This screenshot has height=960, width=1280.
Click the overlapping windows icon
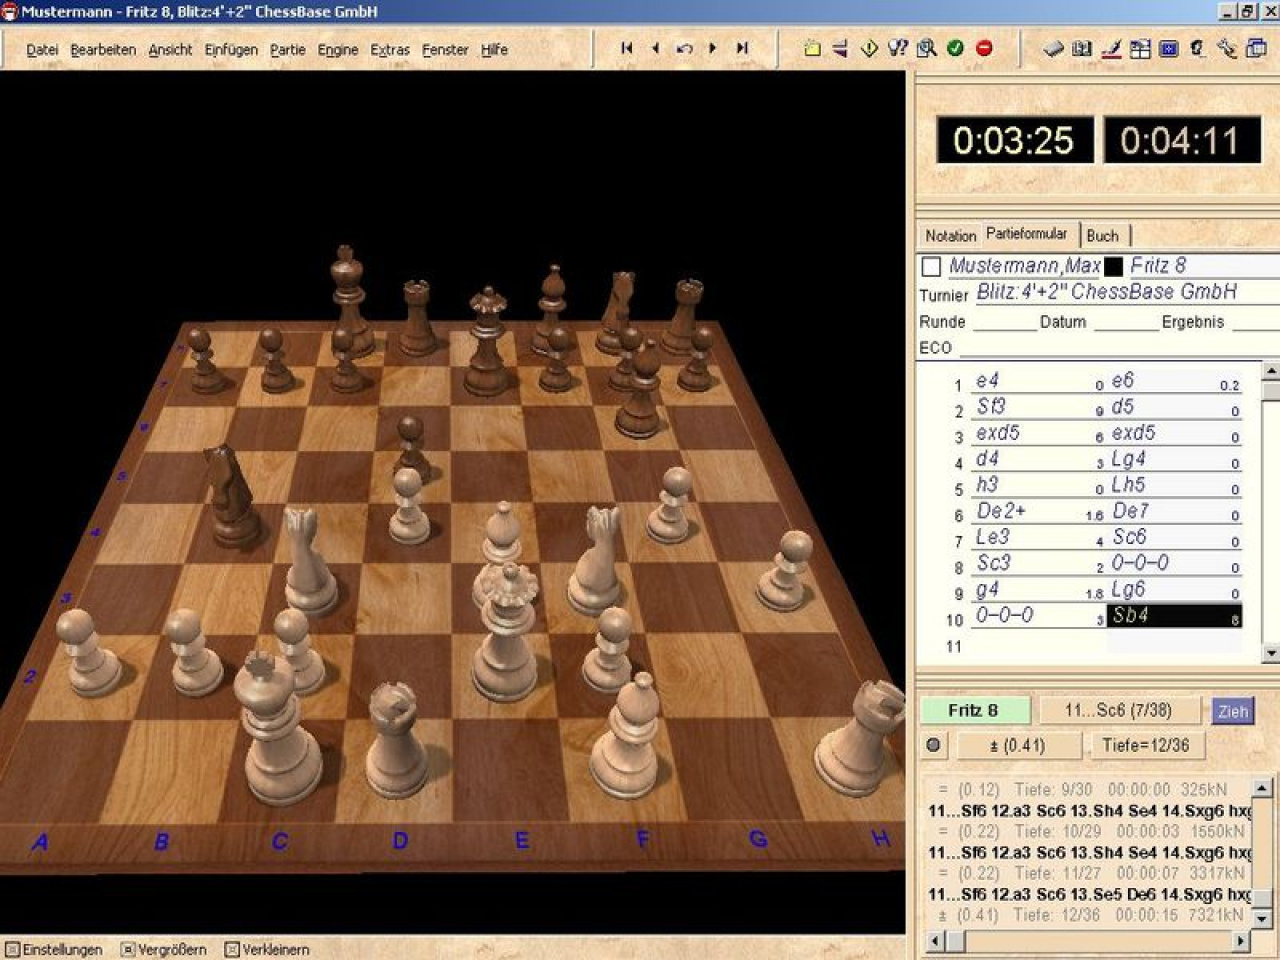click(x=1256, y=48)
